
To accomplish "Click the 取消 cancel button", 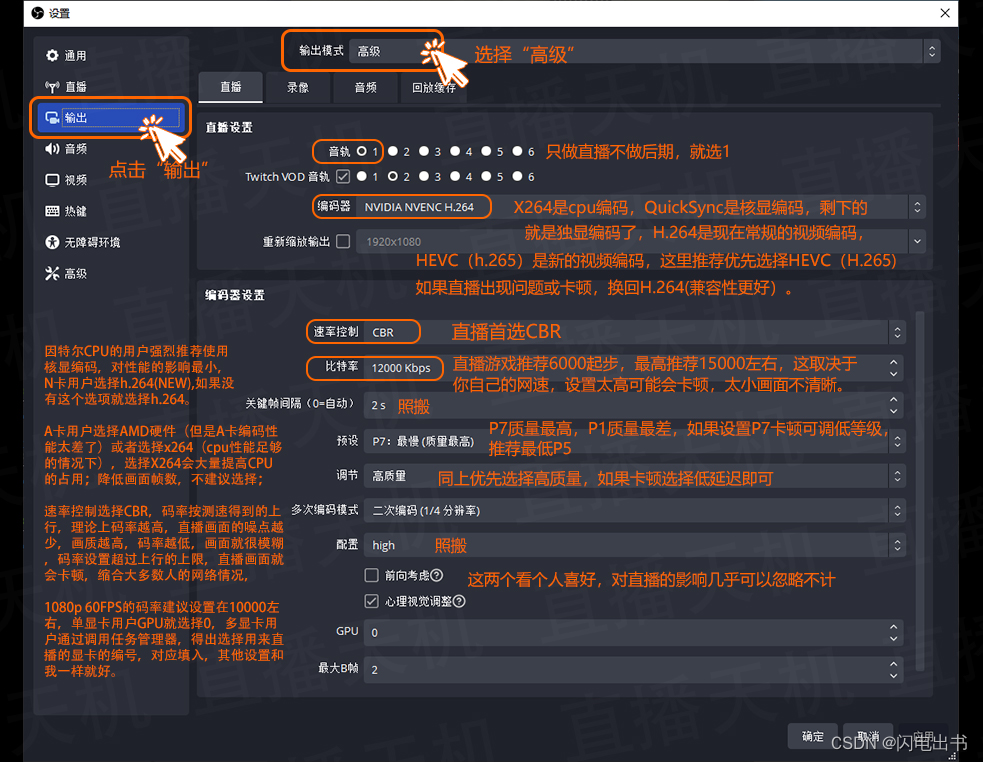I will (868, 736).
